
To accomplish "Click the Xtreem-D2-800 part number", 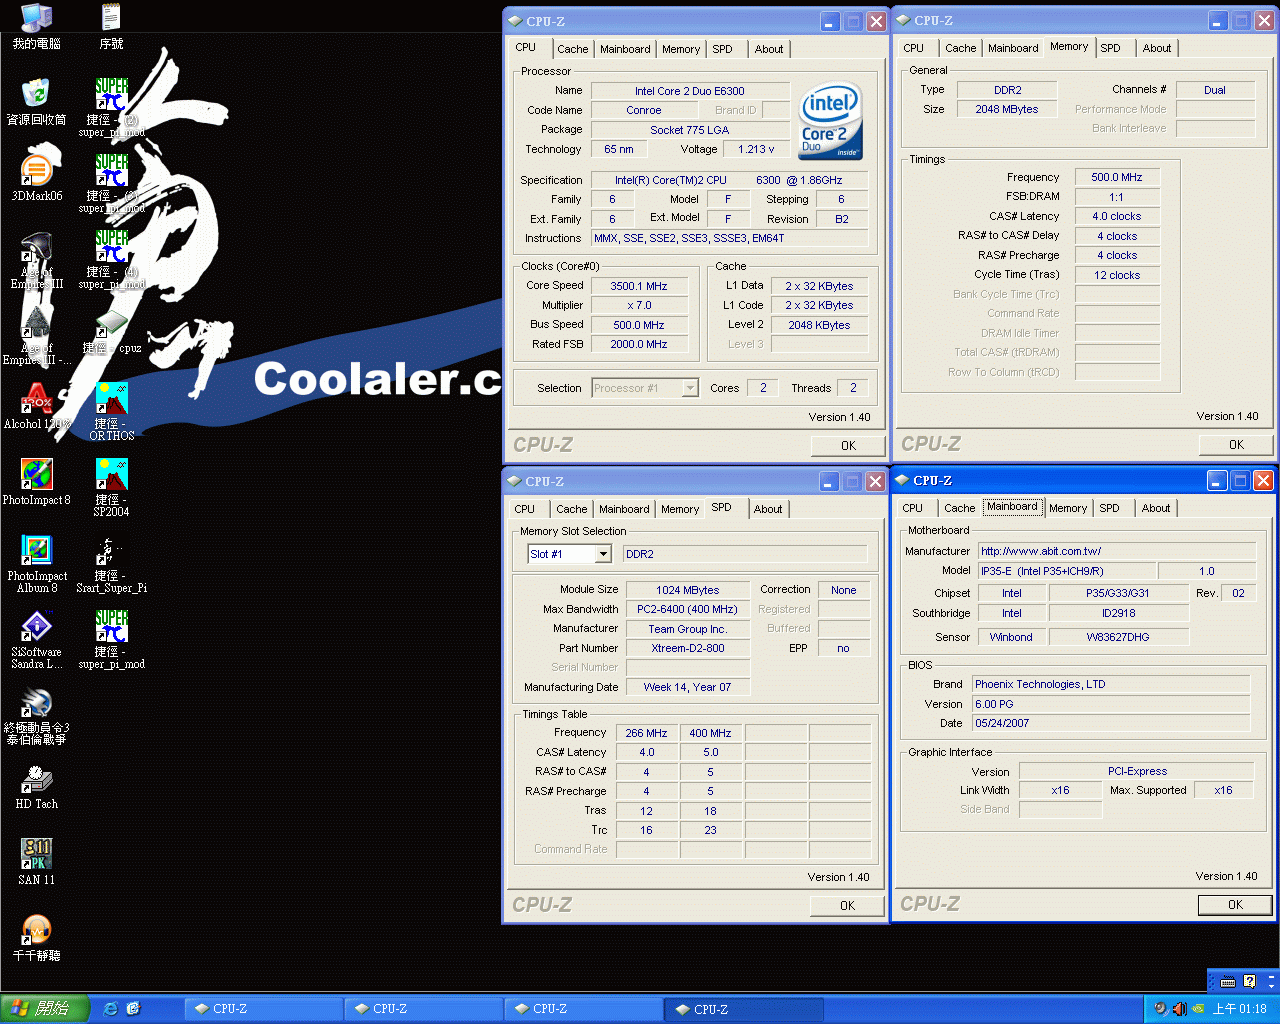I will point(688,648).
